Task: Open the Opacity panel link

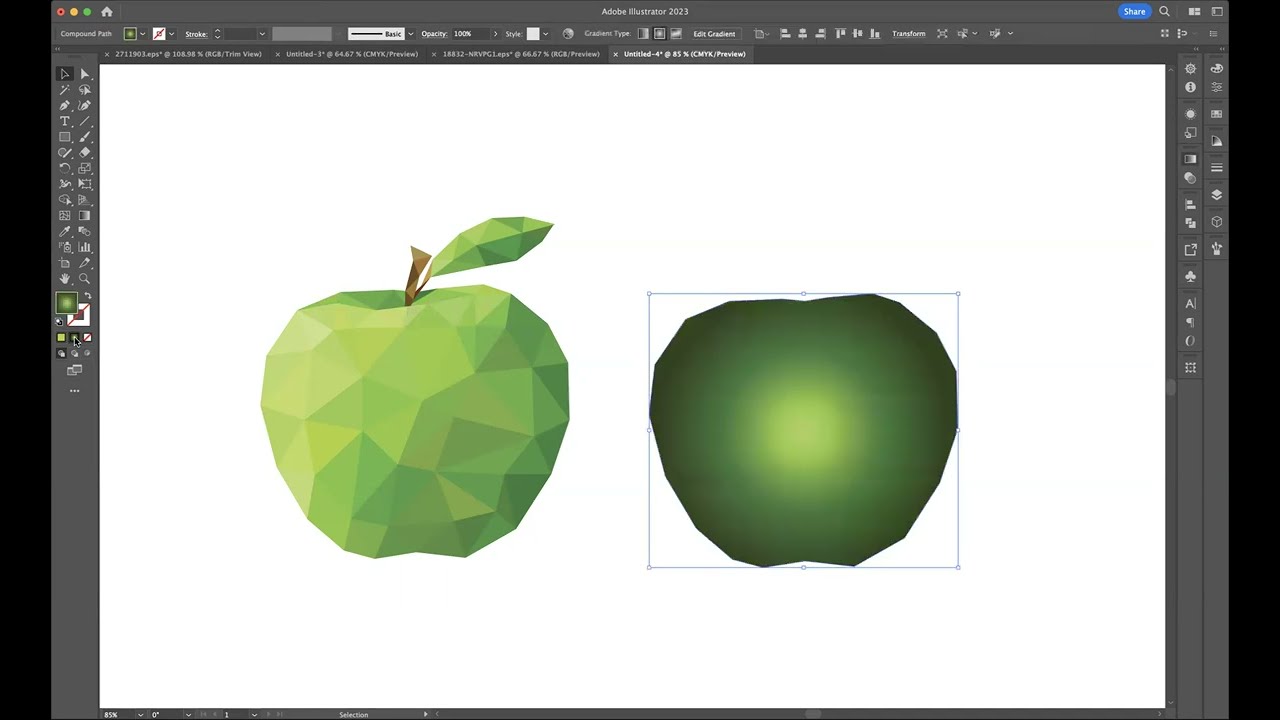Action: [x=434, y=33]
